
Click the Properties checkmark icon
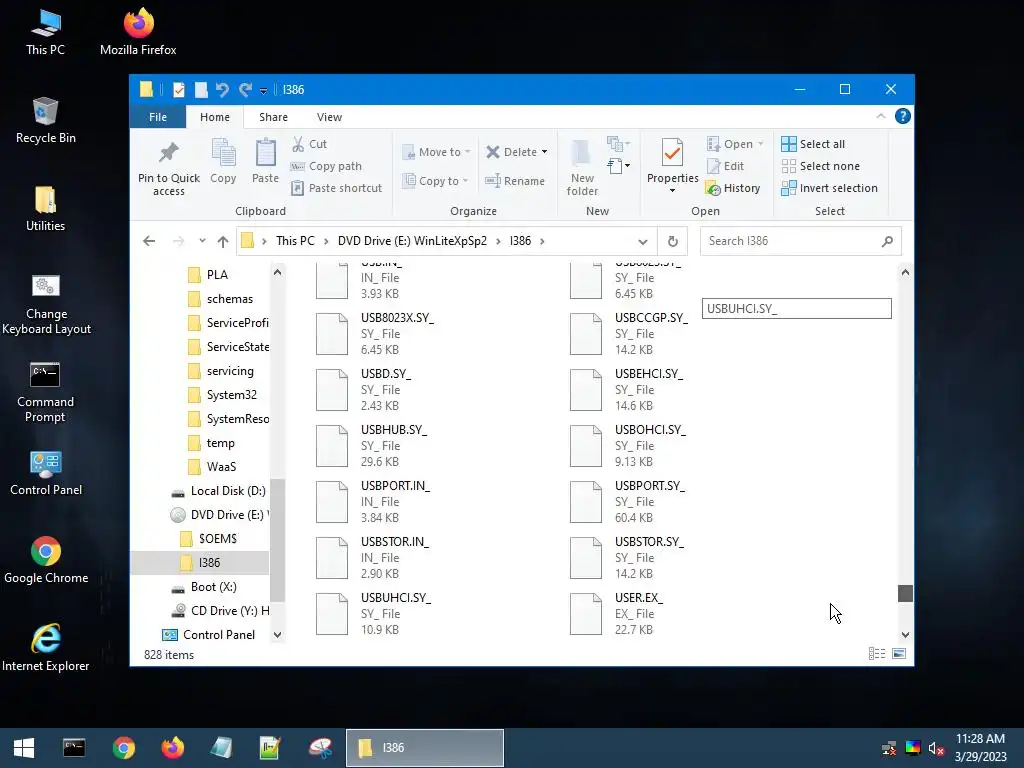672,153
